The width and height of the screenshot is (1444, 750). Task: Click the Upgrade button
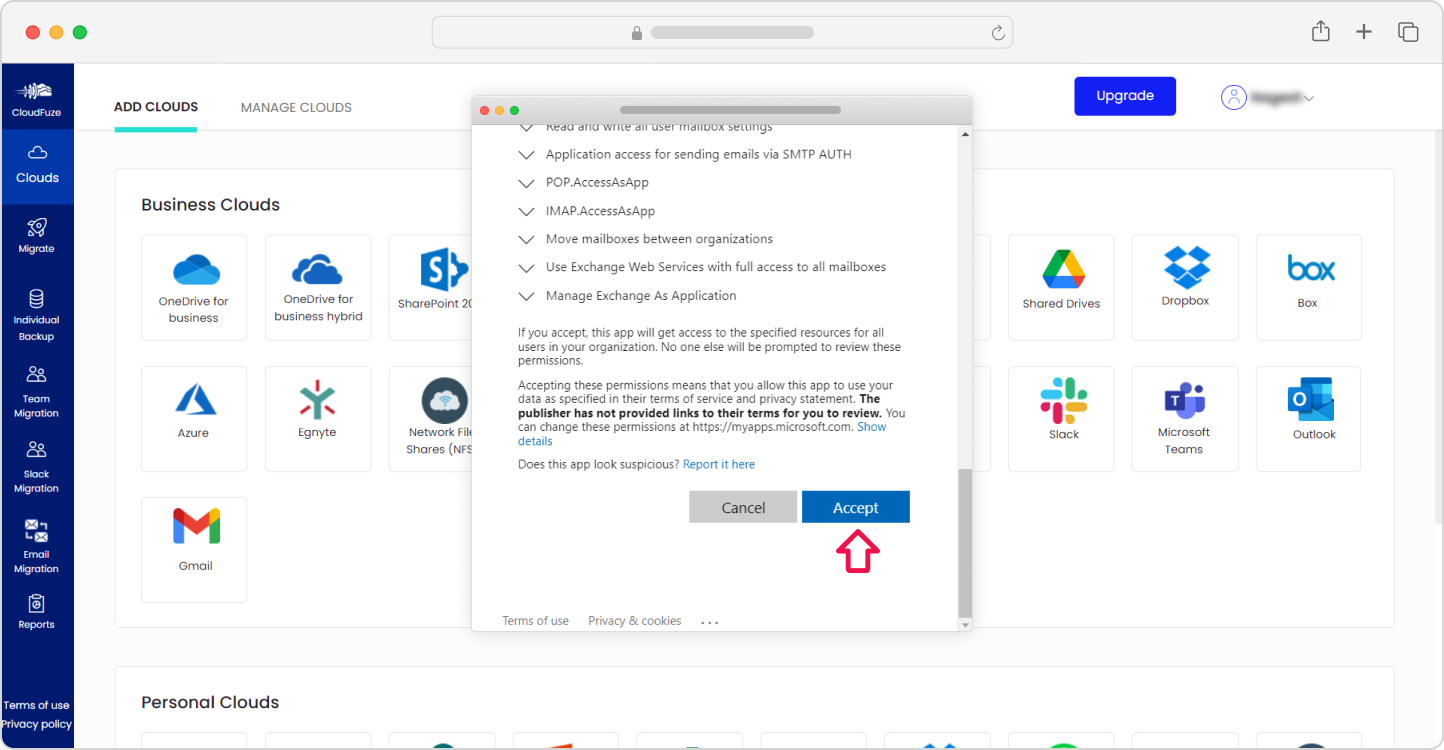pos(1125,96)
